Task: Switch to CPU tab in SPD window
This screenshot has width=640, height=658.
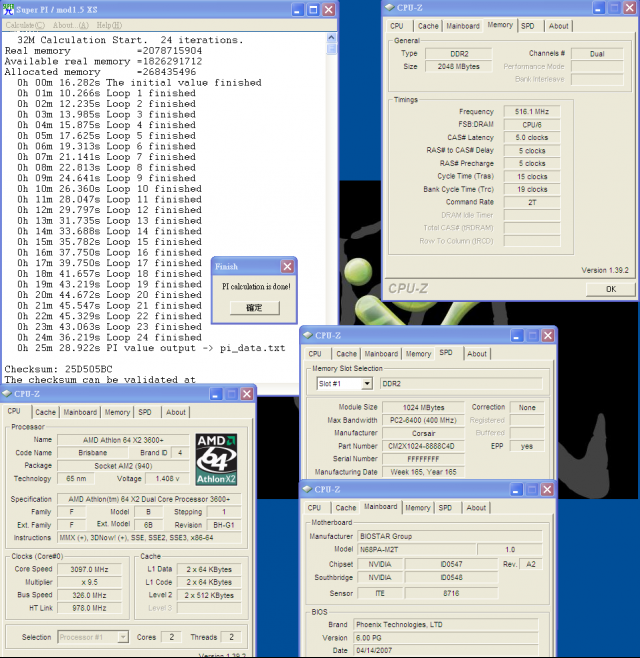Action: [315, 354]
